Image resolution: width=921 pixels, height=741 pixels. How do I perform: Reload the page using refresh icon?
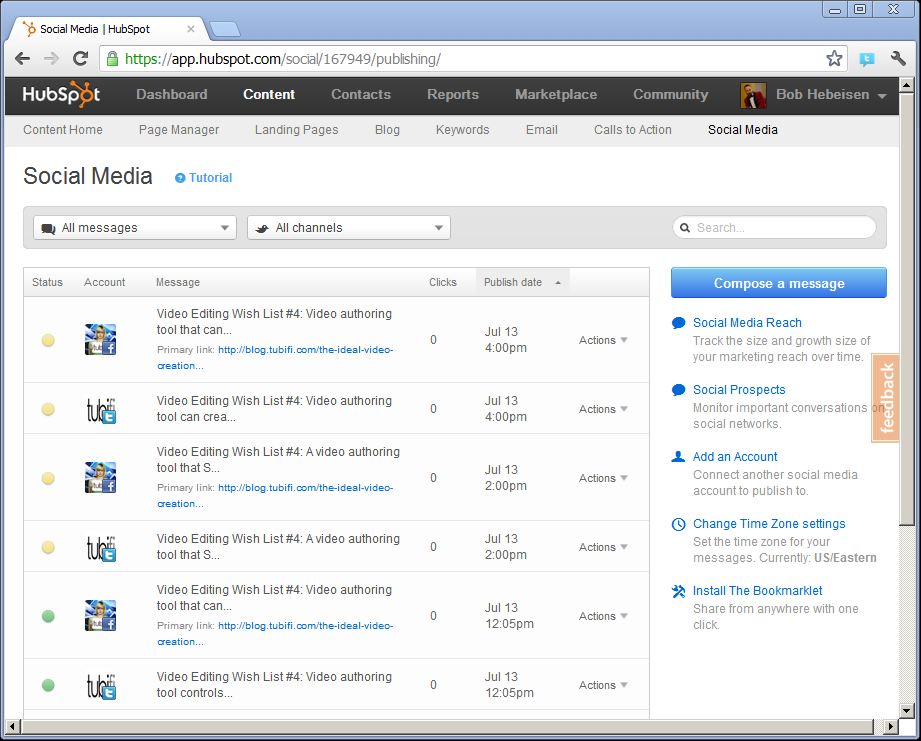tap(81, 59)
